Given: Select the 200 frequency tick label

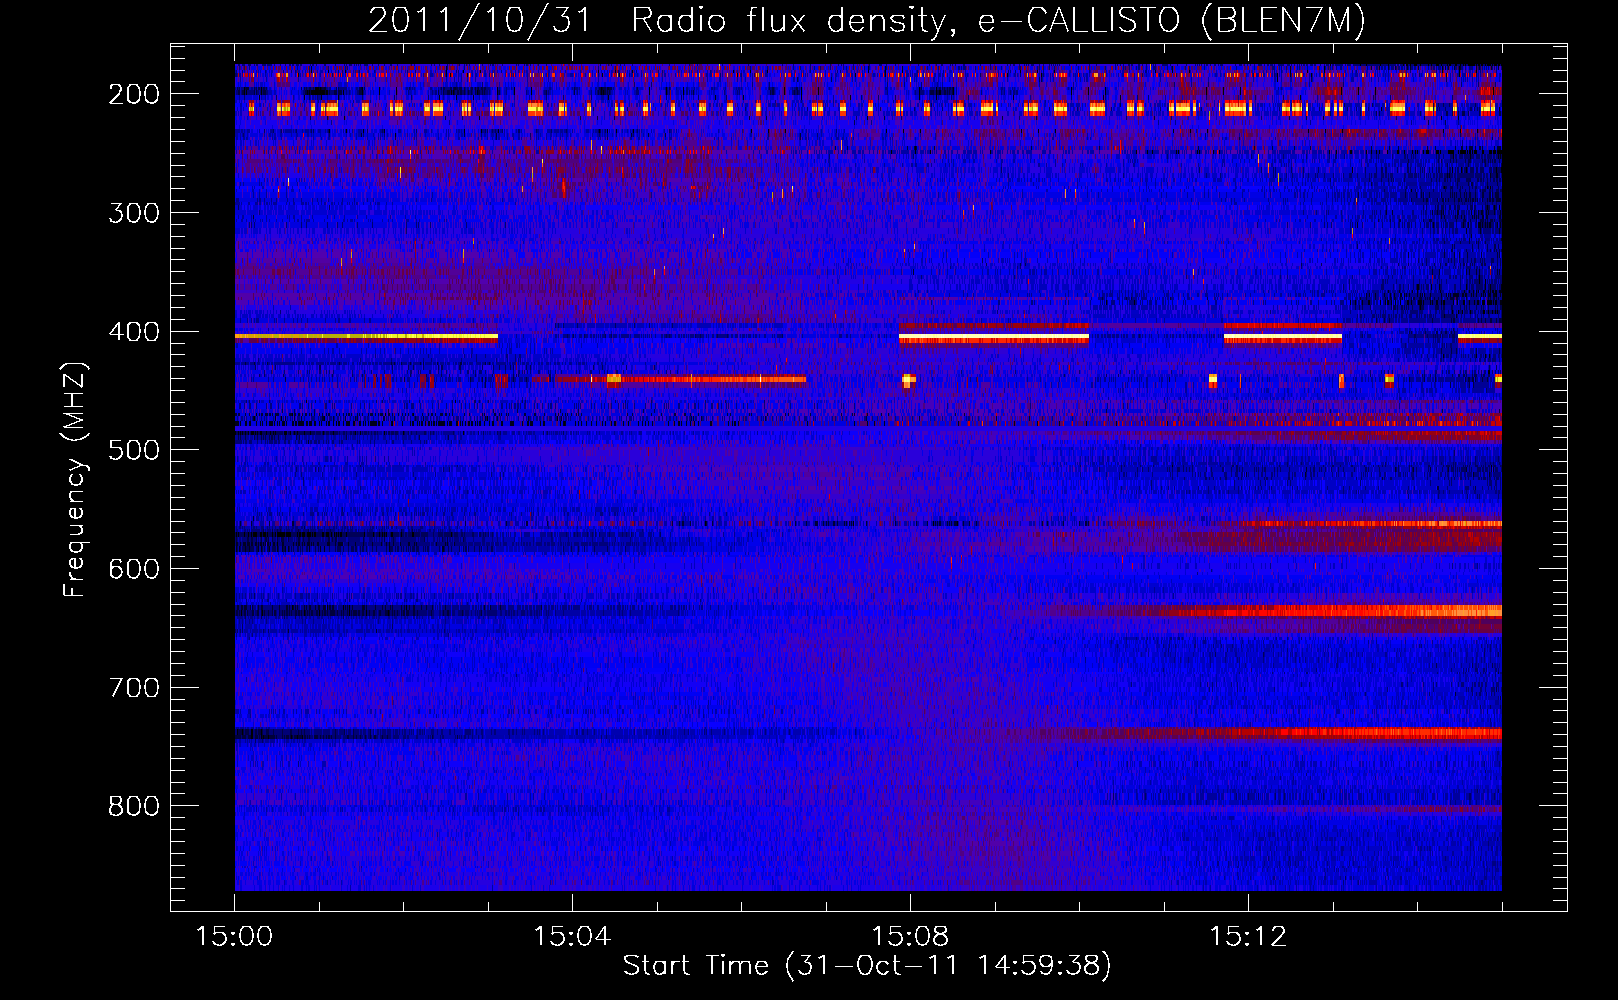Looking at the screenshot, I should [134, 94].
